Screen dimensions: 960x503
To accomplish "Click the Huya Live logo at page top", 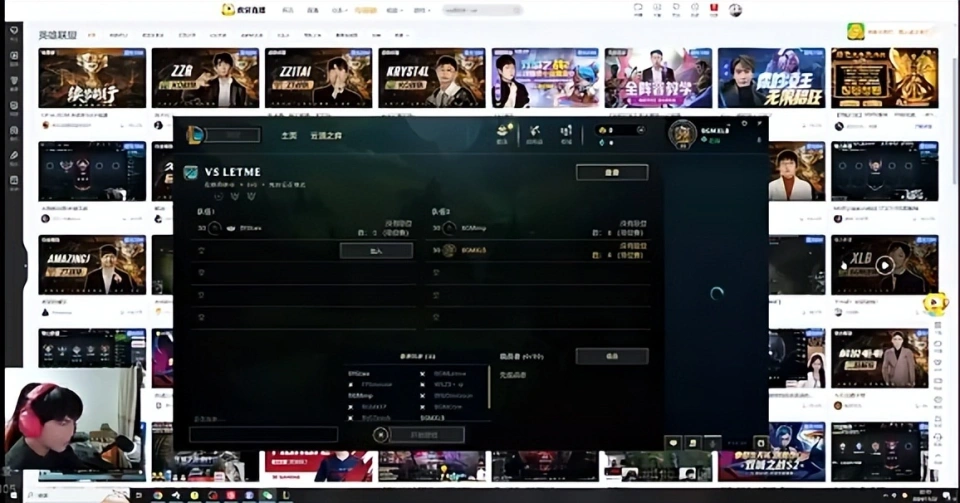I will [244, 9].
